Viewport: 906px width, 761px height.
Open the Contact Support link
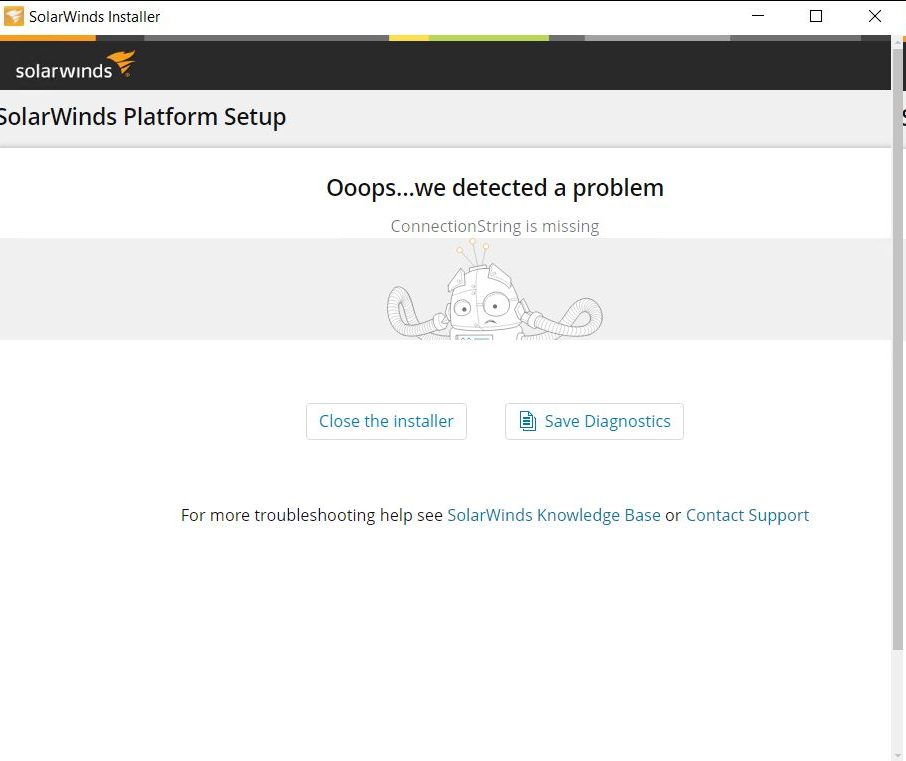click(x=747, y=515)
